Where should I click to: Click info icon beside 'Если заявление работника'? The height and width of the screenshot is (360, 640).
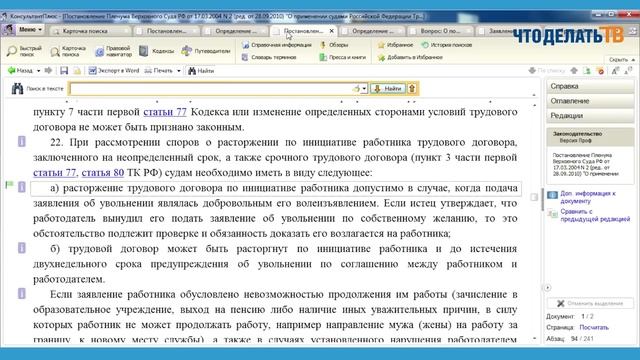click(x=22, y=293)
